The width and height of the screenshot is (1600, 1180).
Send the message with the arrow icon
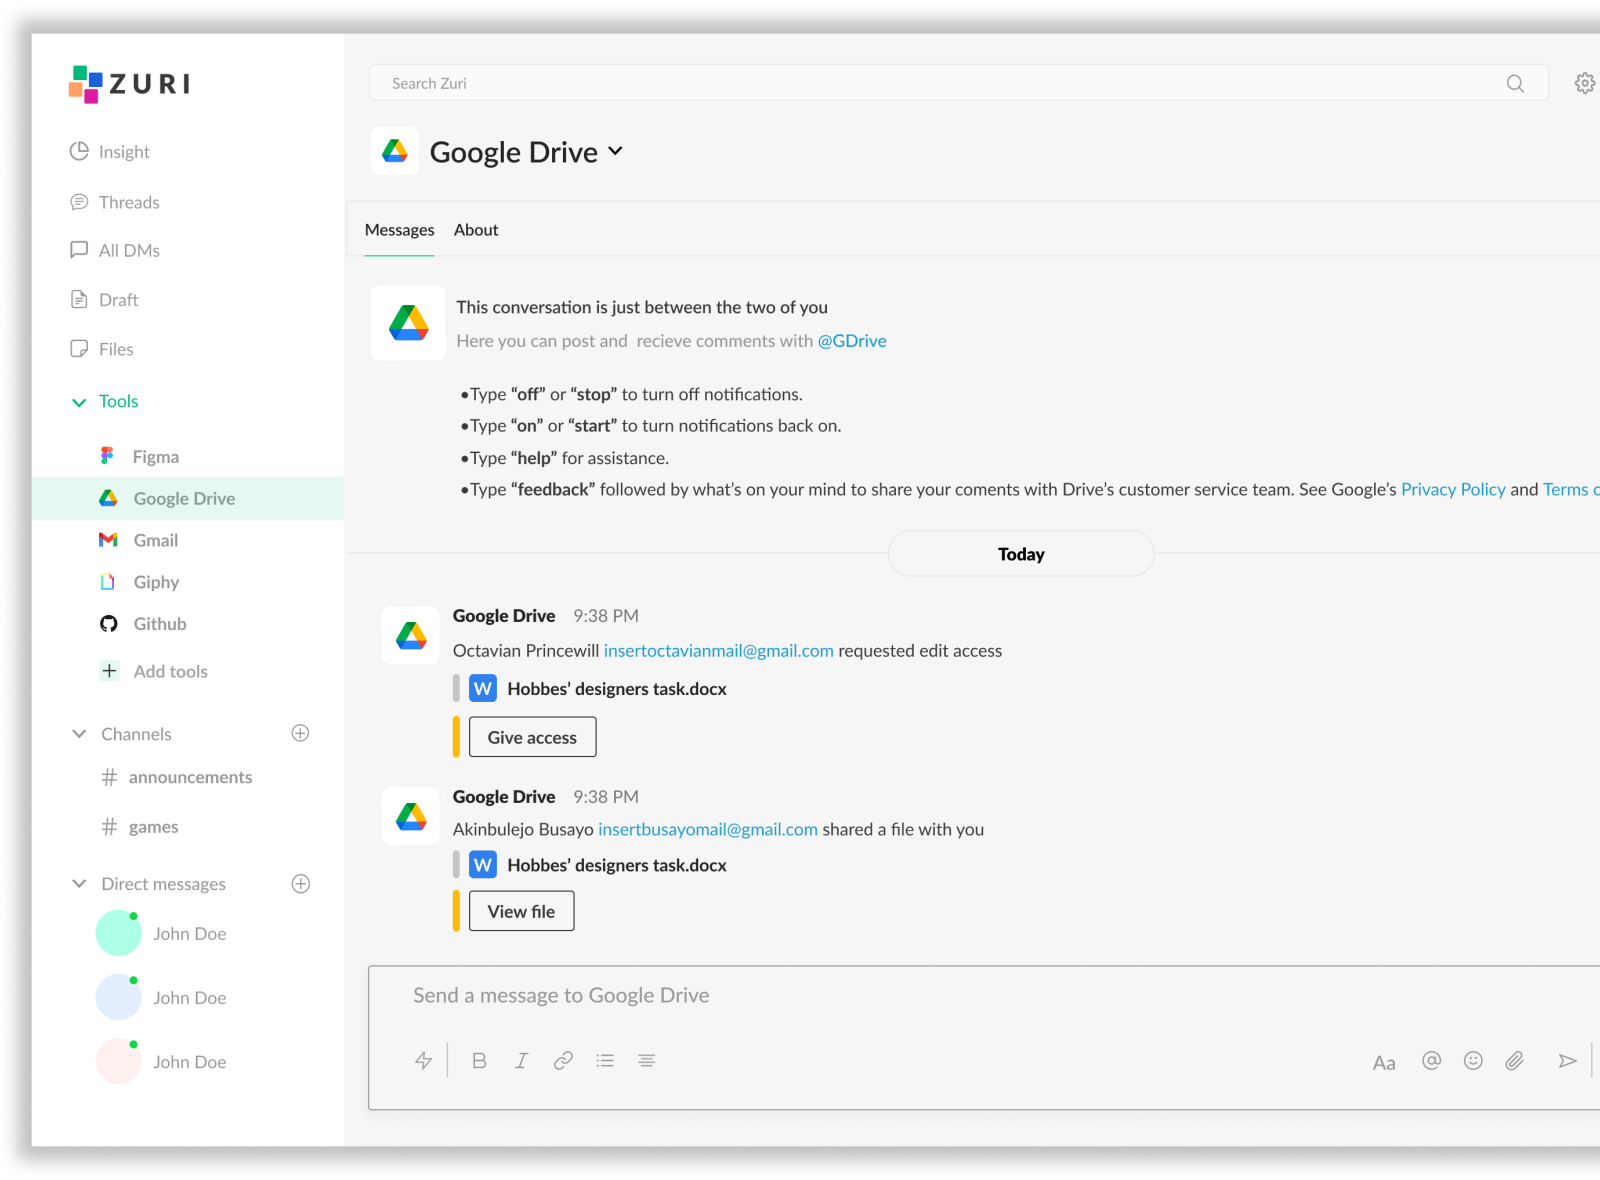[x=1567, y=1061]
